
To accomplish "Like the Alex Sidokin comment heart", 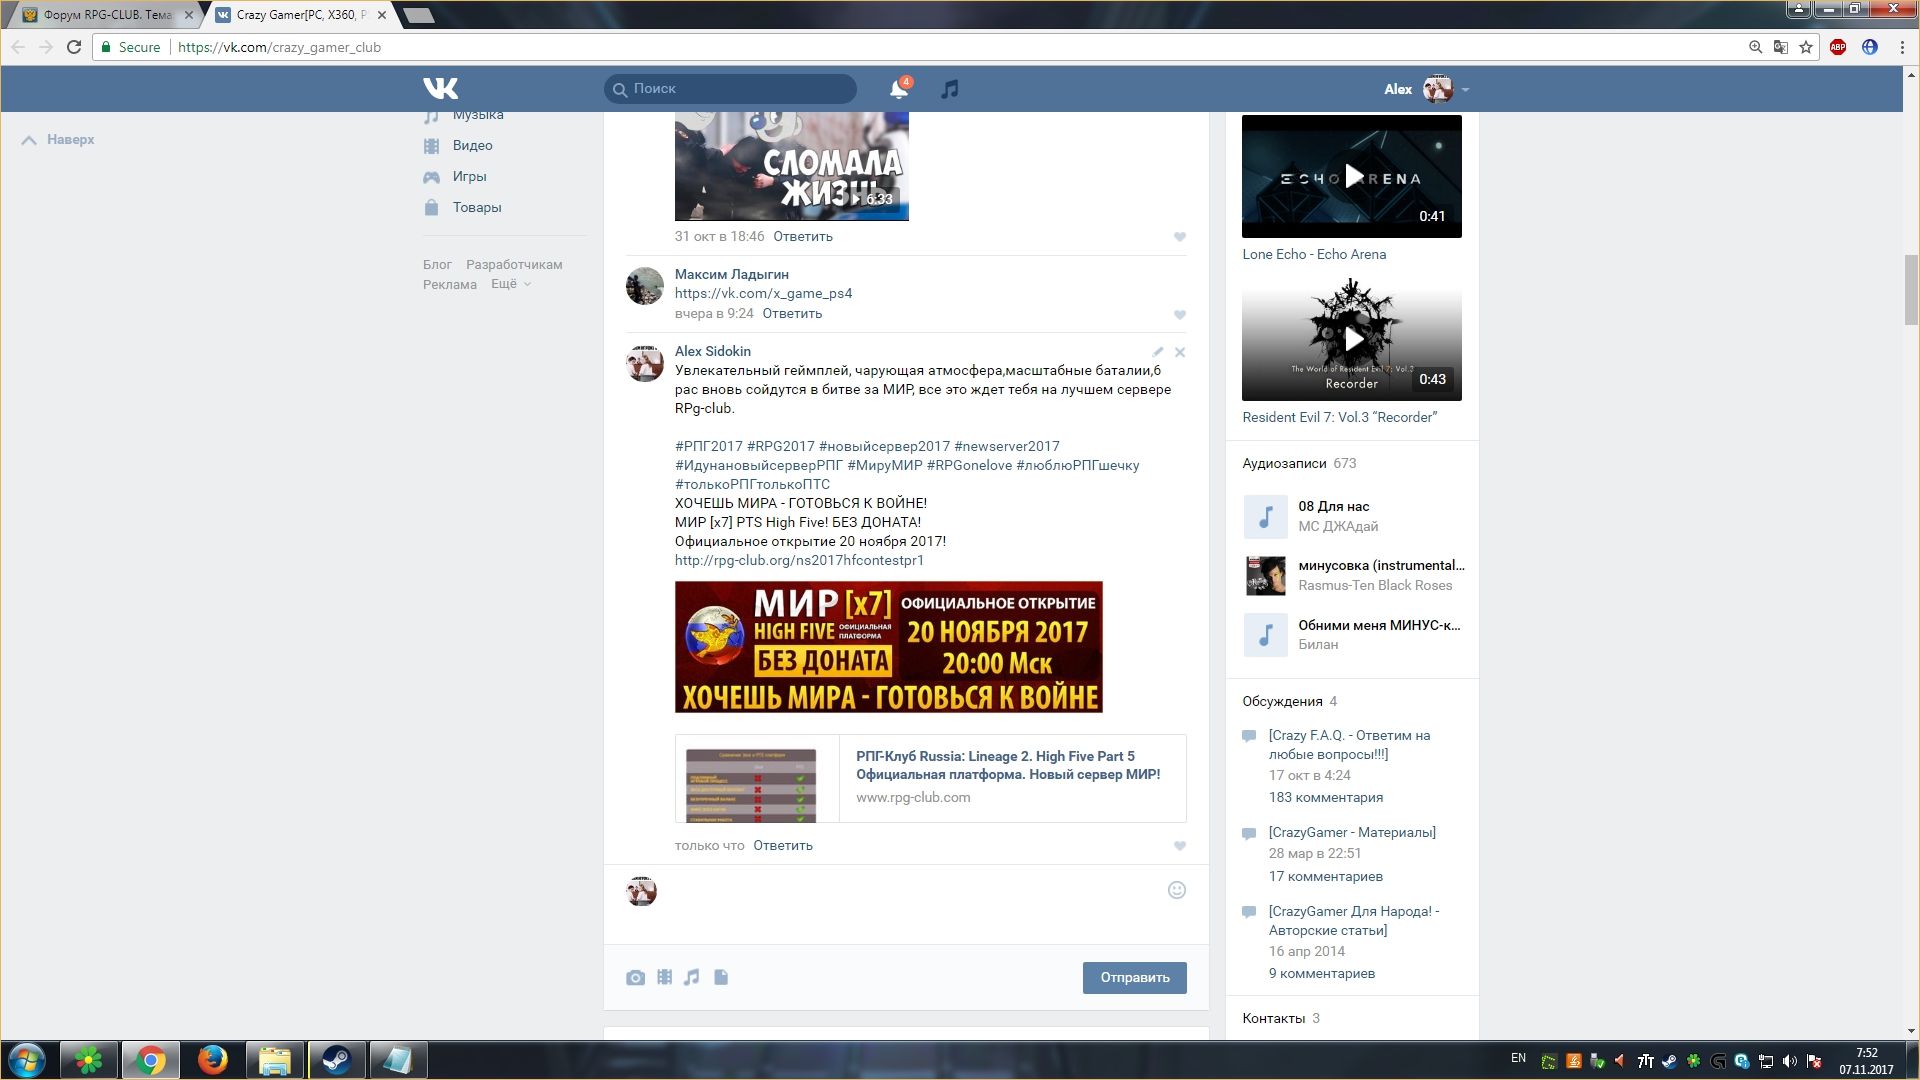I will 1179,847.
